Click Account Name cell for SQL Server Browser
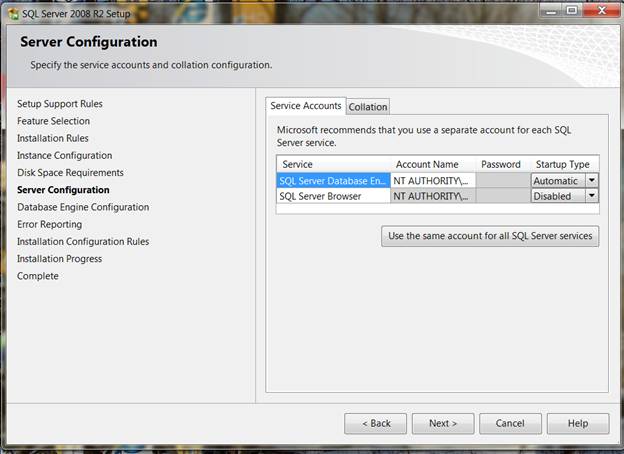 point(433,196)
